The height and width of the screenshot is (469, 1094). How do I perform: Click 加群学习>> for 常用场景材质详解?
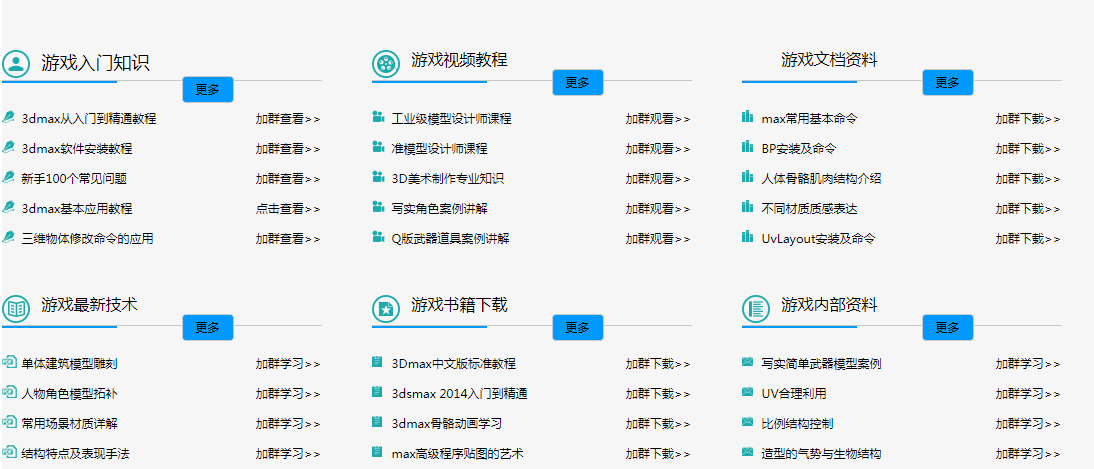tap(288, 424)
